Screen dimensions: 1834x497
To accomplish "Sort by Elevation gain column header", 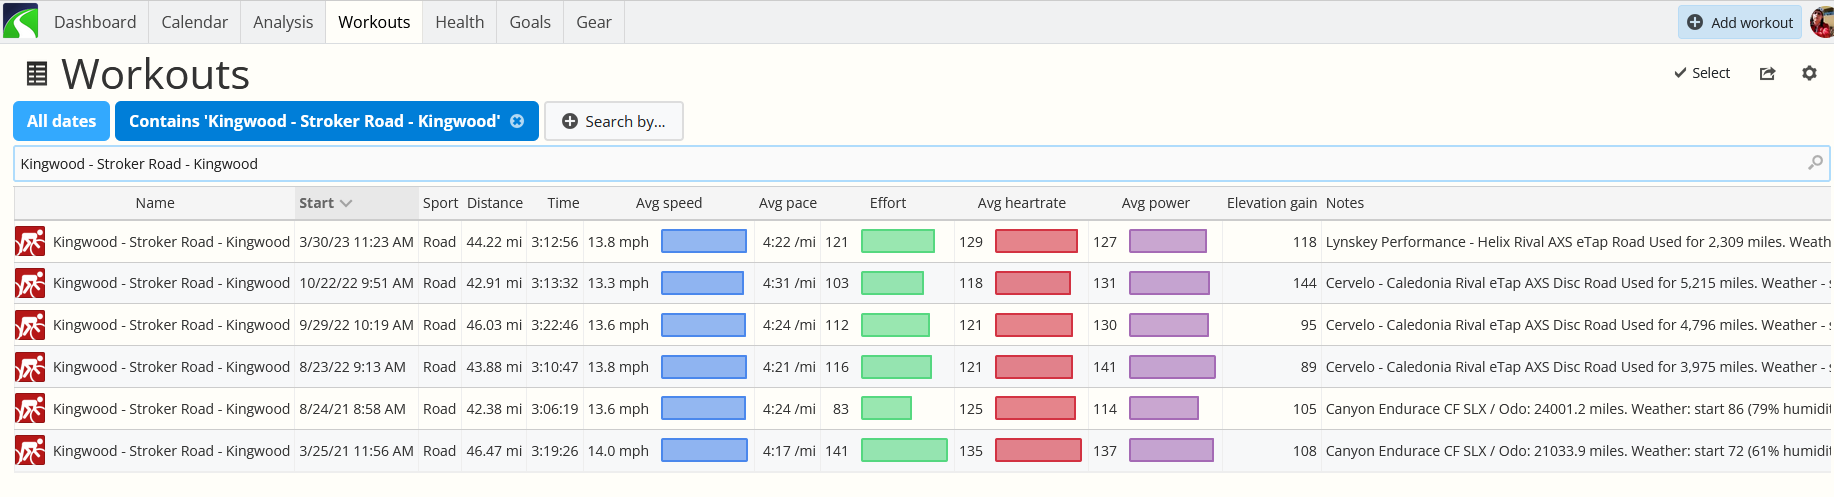I will point(1271,203).
